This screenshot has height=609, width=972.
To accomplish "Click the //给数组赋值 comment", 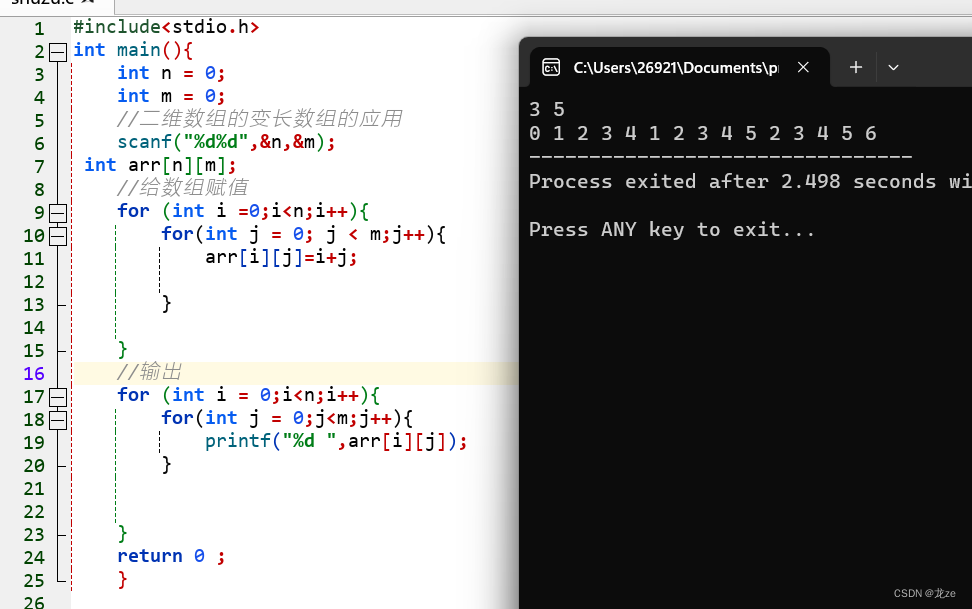I will pyautogui.click(x=182, y=187).
